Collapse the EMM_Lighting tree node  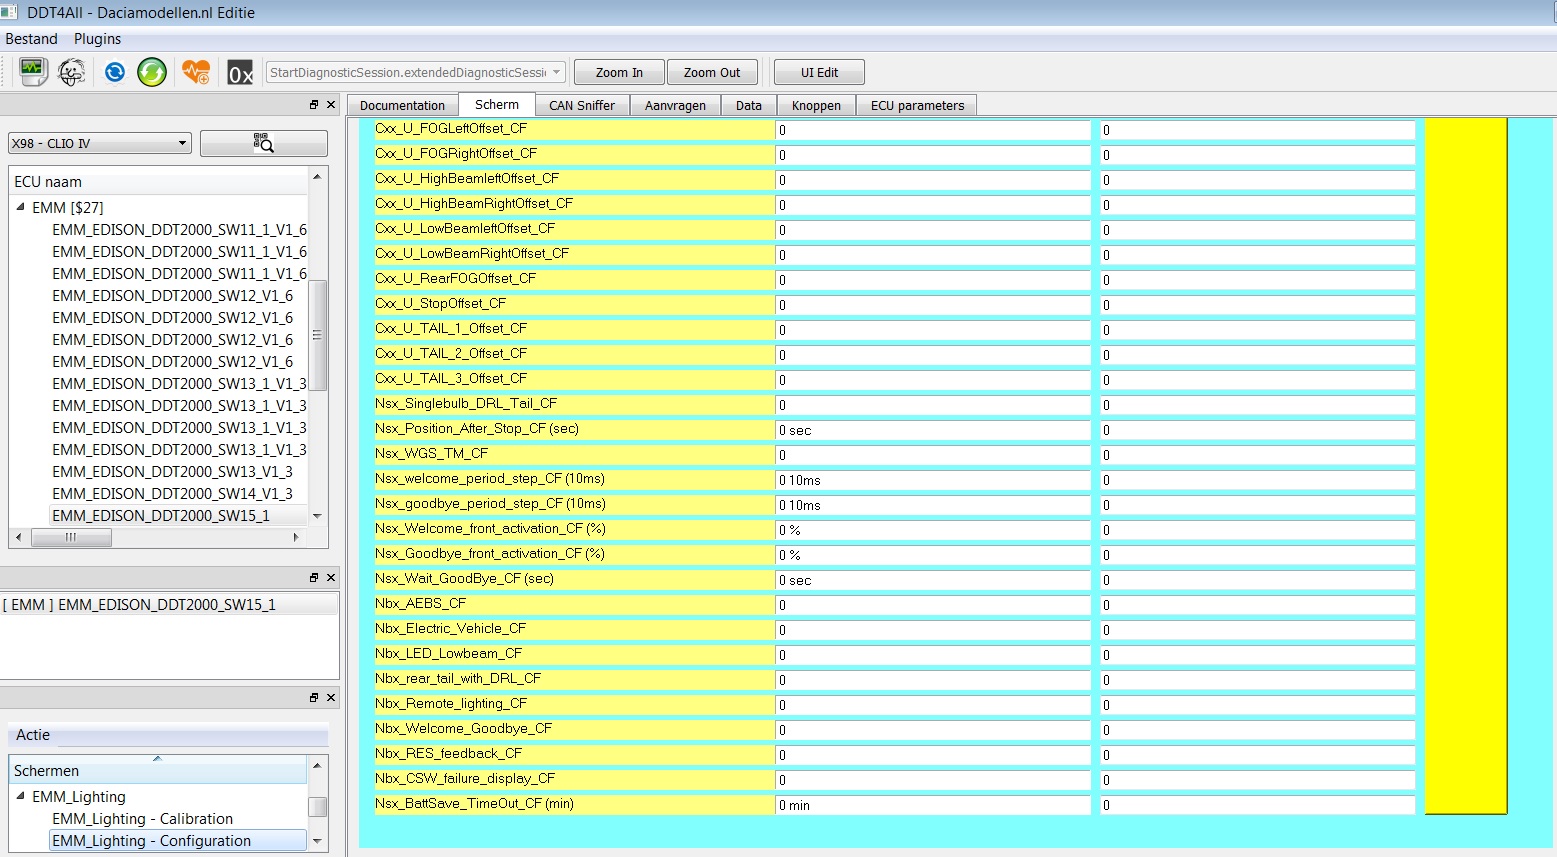click(21, 796)
